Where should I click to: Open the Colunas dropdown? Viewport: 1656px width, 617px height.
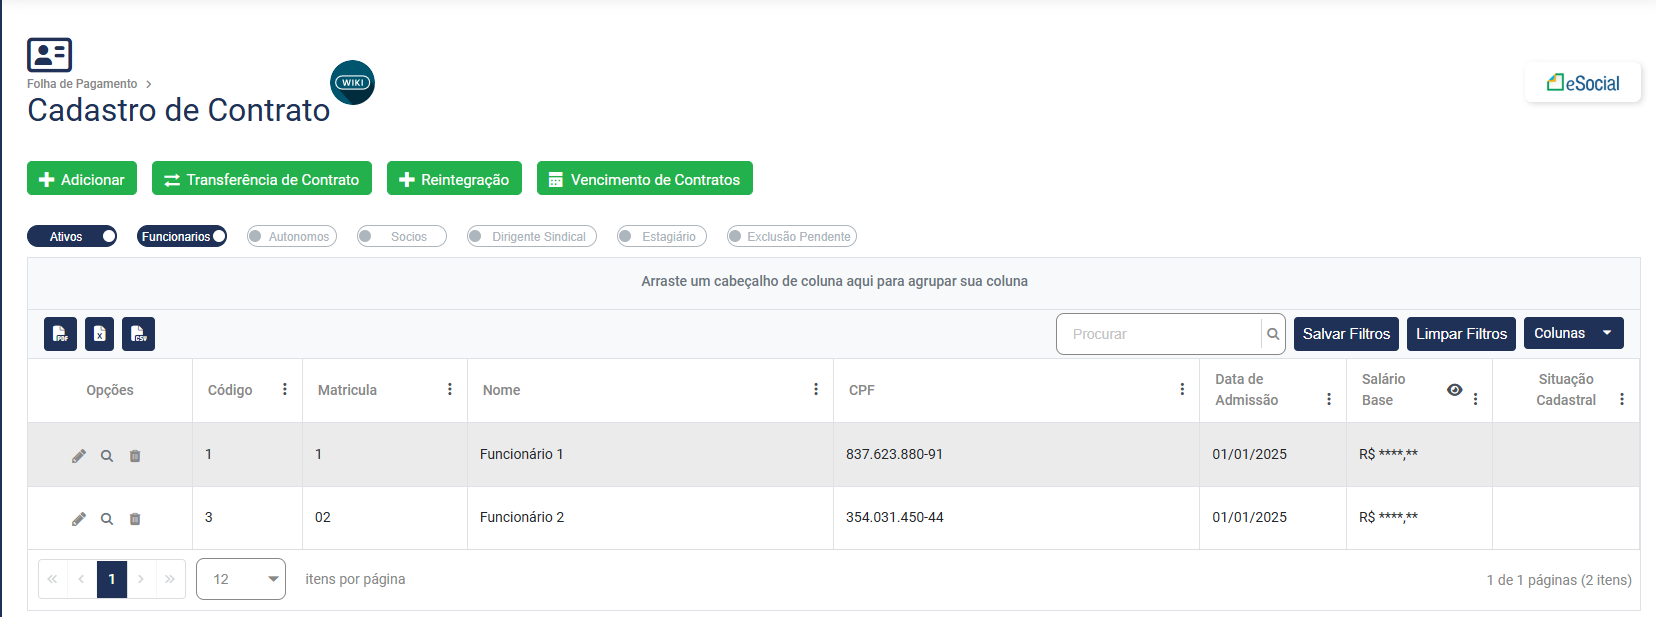1572,333
